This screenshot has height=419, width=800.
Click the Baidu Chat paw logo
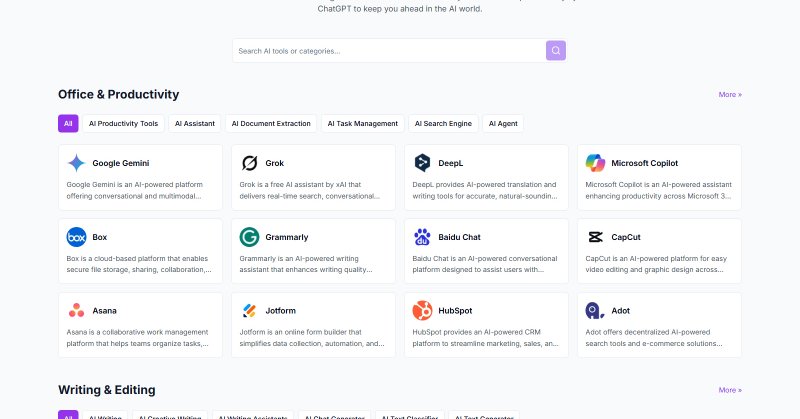click(422, 237)
